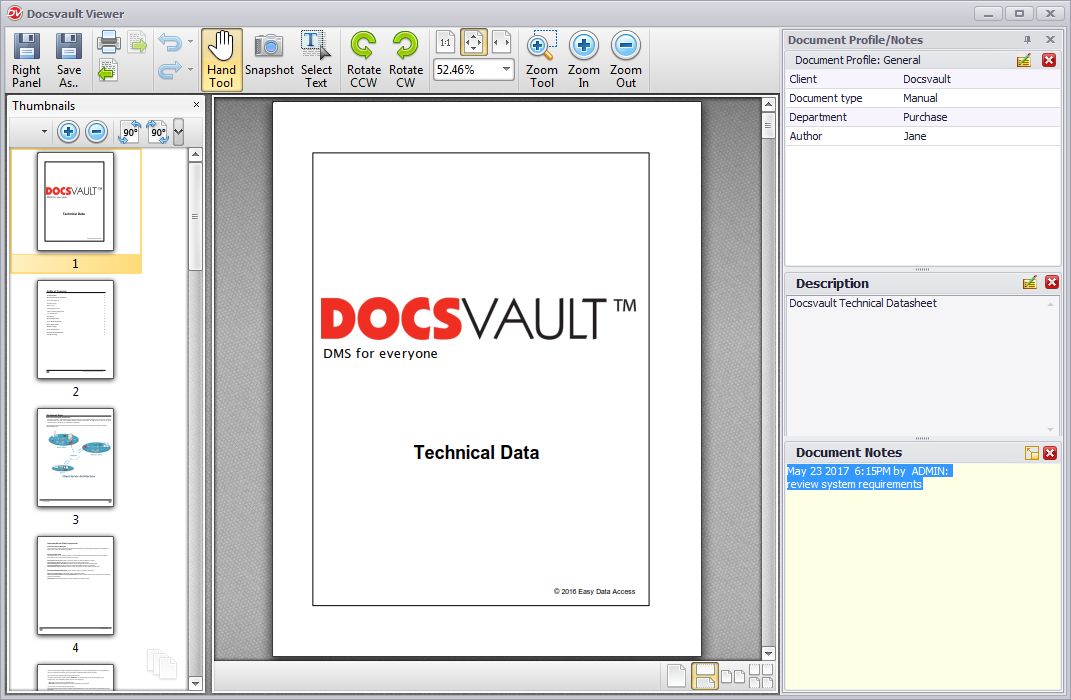Select page 4 thumbnail
The image size is (1071, 700).
pyautogui.click(x=75, y=585)
